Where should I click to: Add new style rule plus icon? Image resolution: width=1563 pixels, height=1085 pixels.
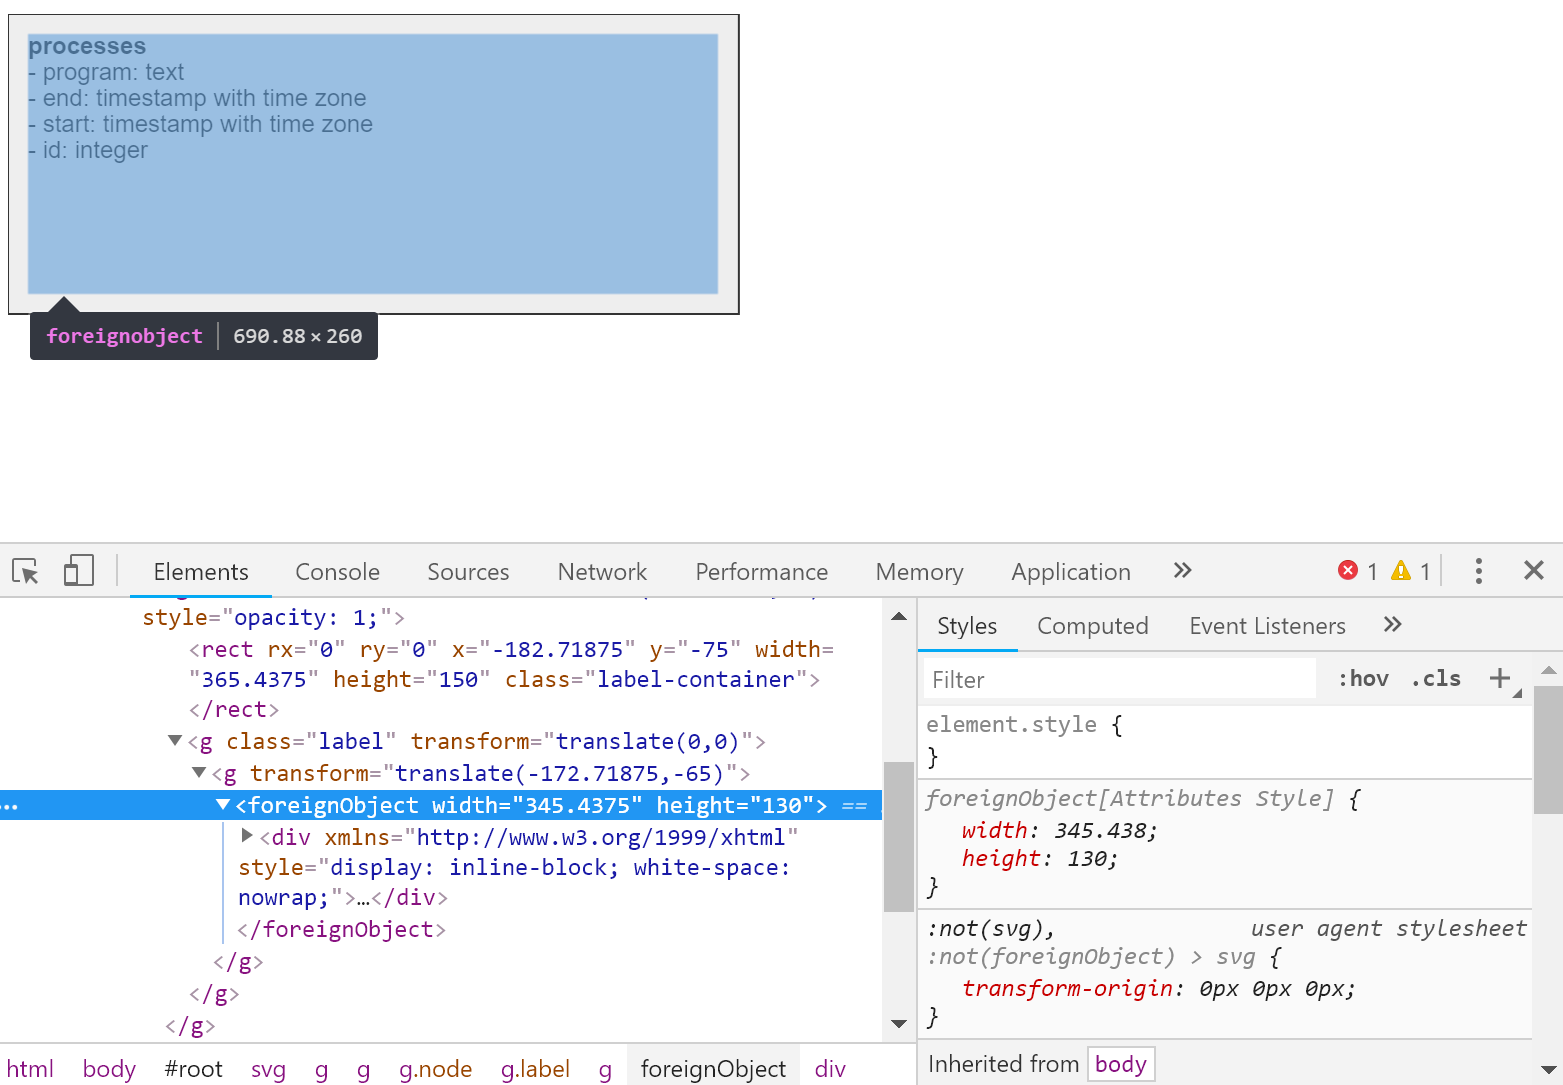coord(1500,679)
